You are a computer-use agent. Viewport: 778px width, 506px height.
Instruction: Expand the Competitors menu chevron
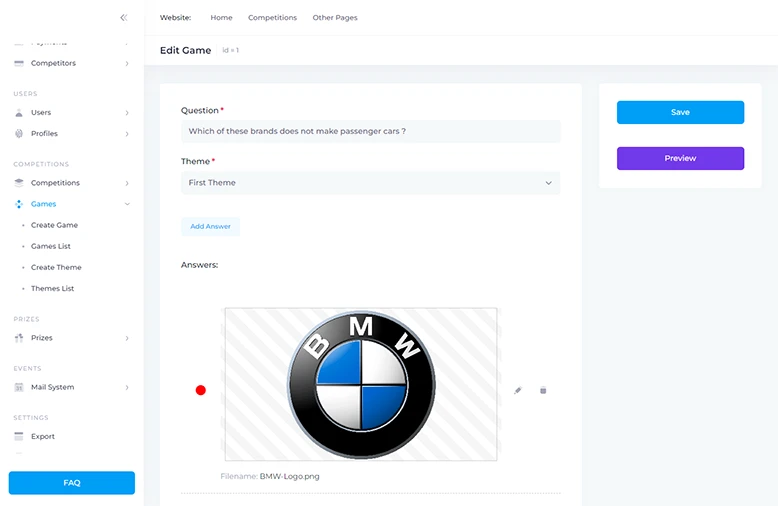(x=127, y=63)
